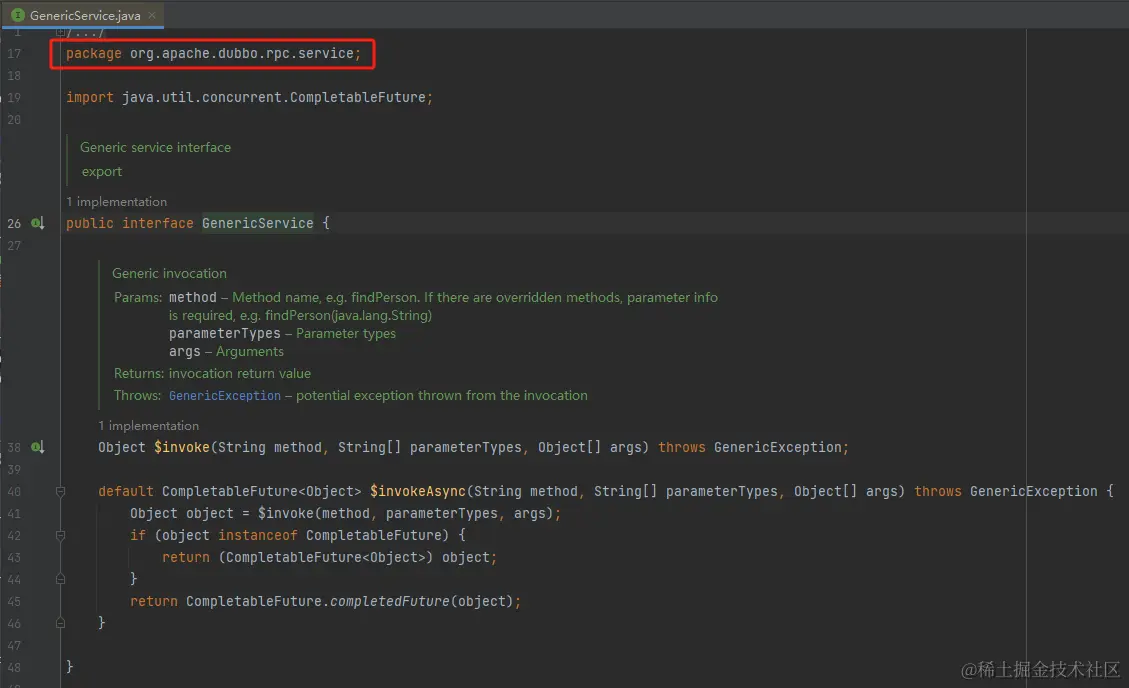Click the fold end marker at line 44

(x=60, y=579)
